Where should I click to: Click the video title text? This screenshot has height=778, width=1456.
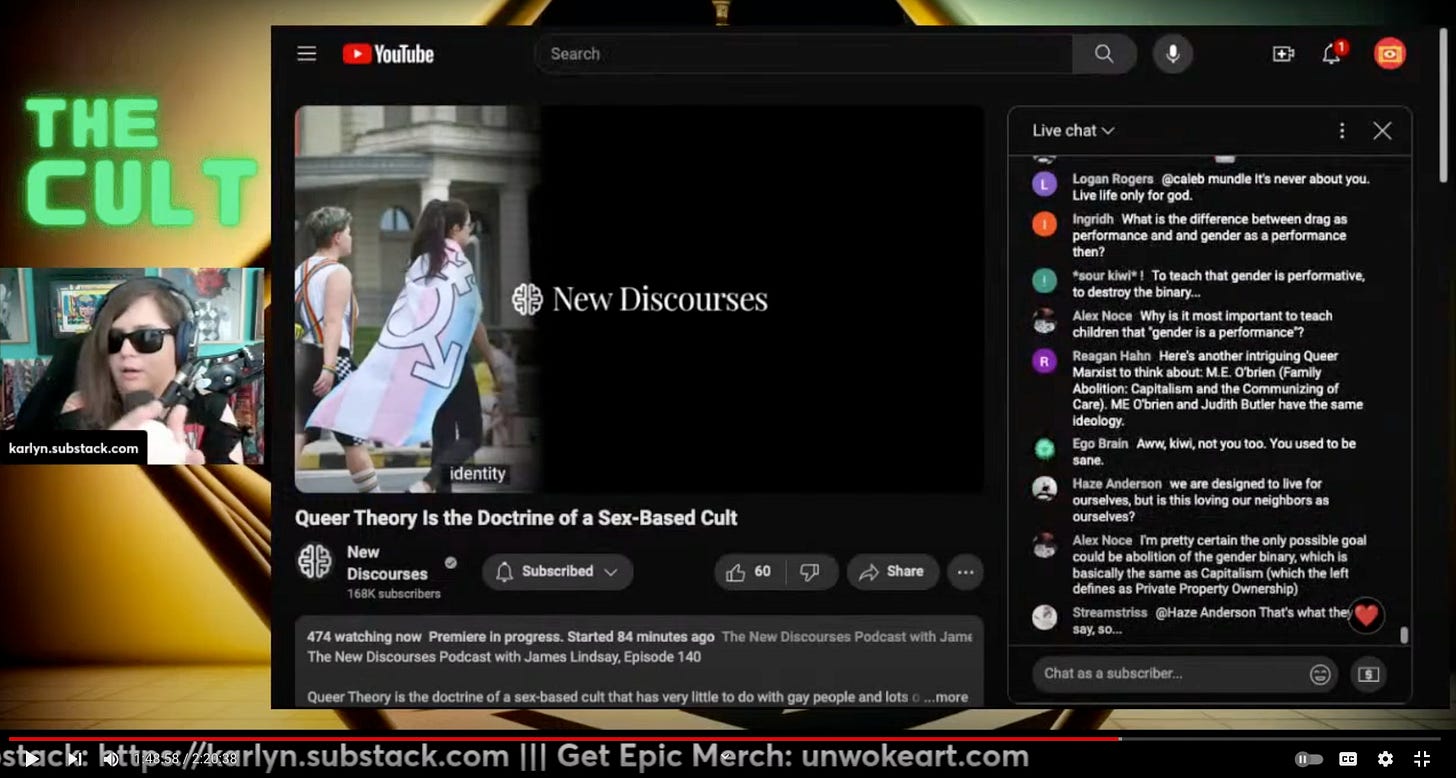click(x=516, y=518)
